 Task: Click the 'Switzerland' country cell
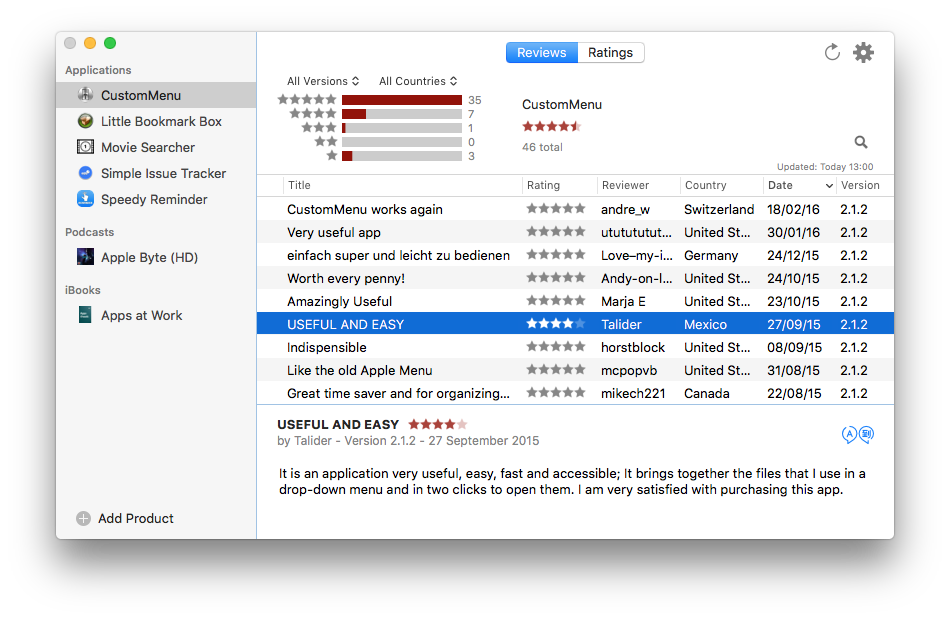(719, 210)
